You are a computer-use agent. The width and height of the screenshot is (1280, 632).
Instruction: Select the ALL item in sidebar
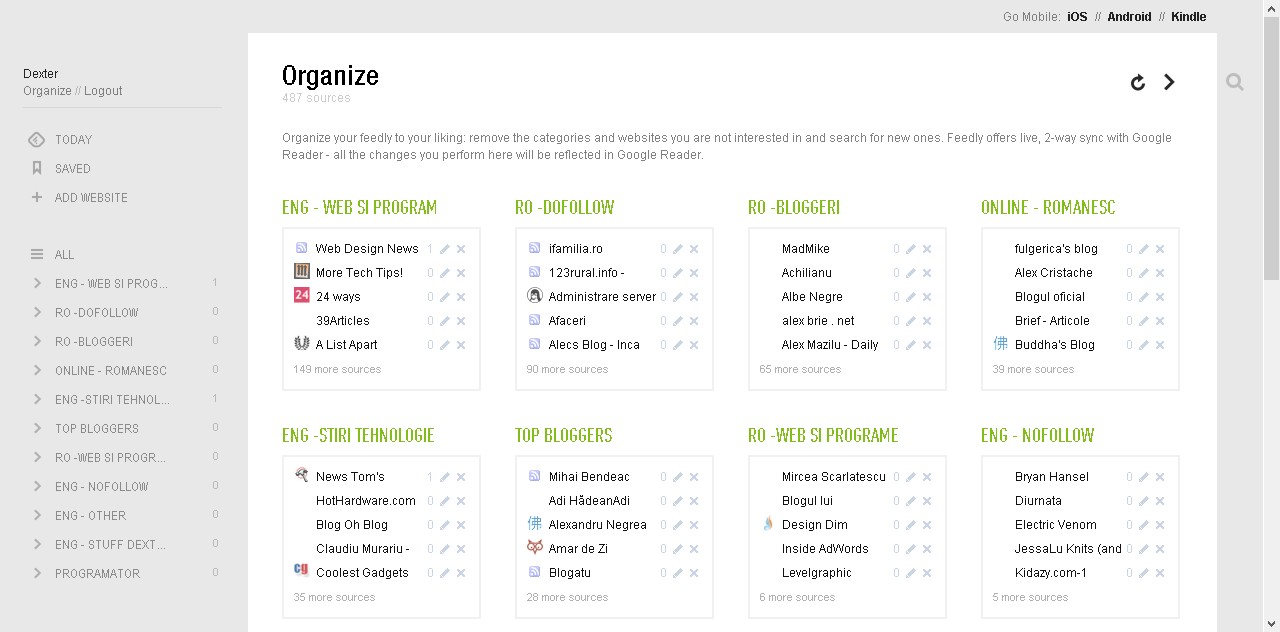[x=65, y=254]
